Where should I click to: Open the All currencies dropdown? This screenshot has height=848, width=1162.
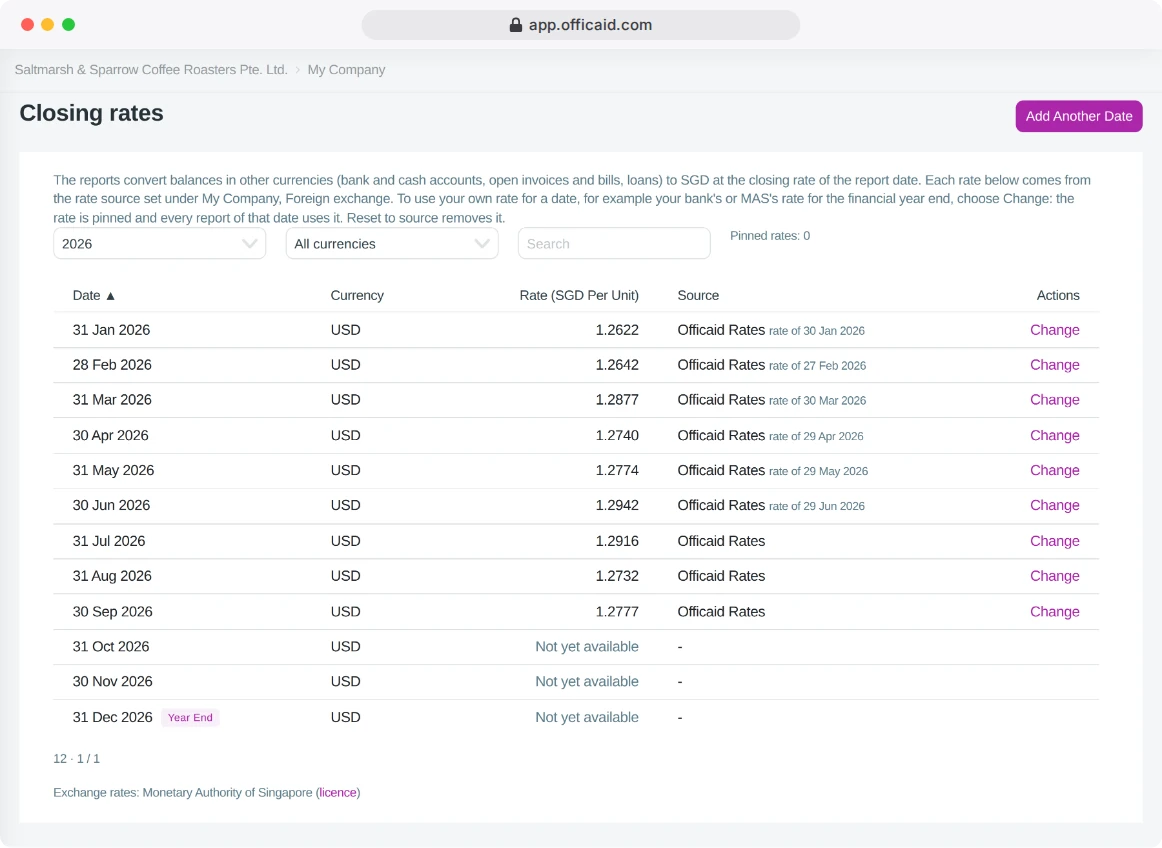392,244
